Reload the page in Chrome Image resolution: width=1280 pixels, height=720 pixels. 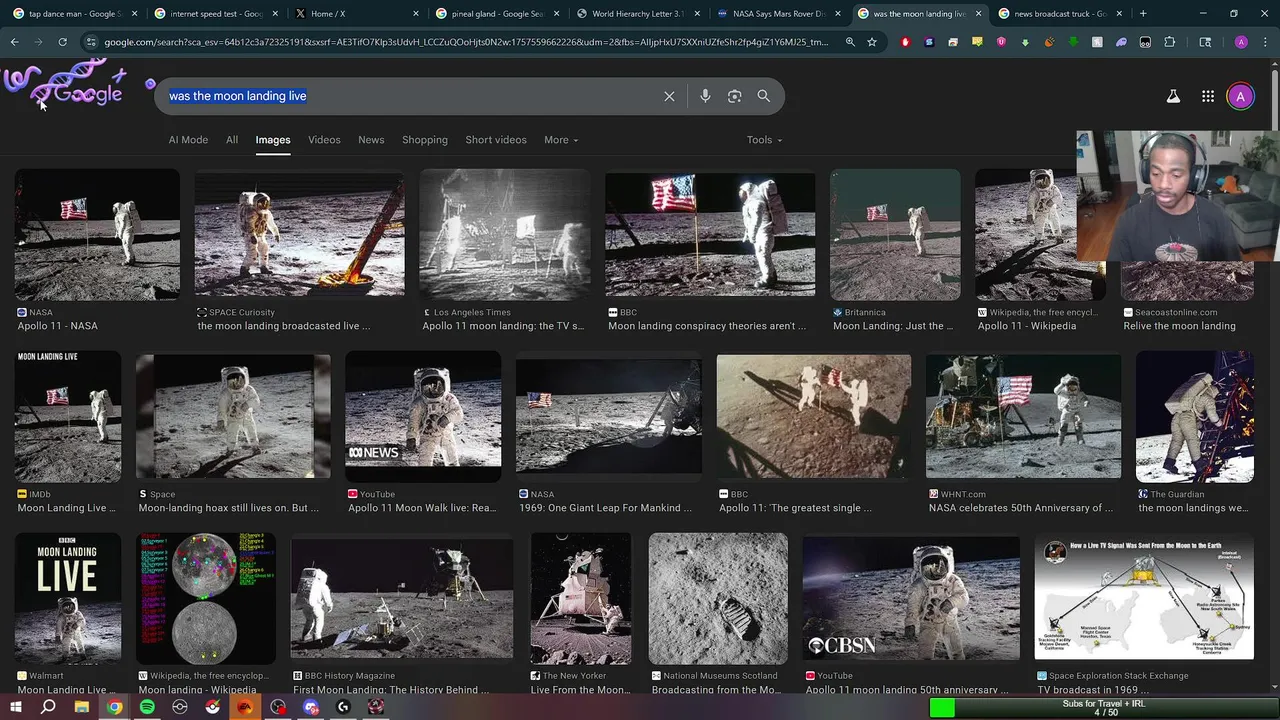[62, 42]
